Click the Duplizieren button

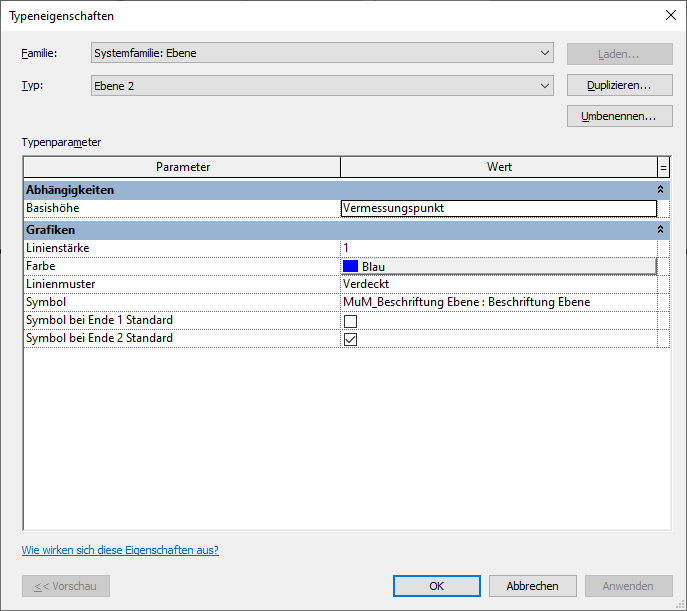(620, 85)
